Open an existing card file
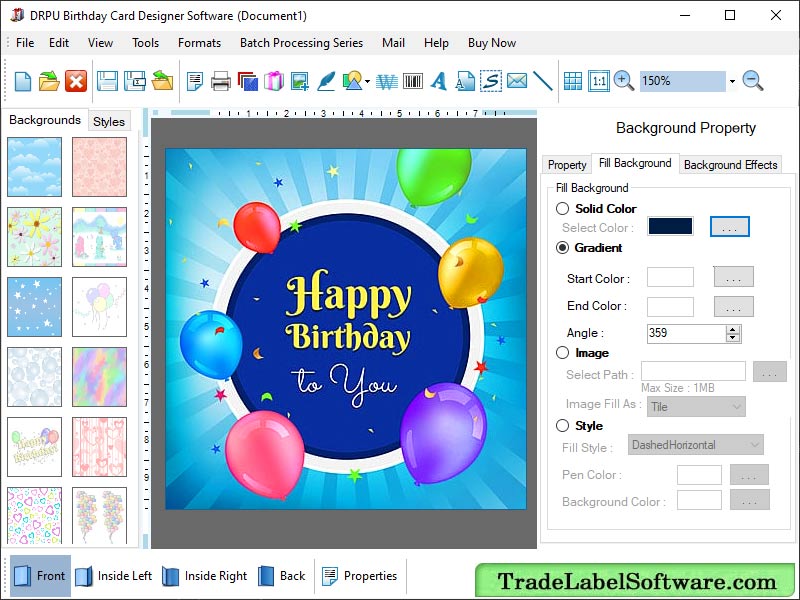The width and height of the screenshot is (800, 600). click(48, 81)
